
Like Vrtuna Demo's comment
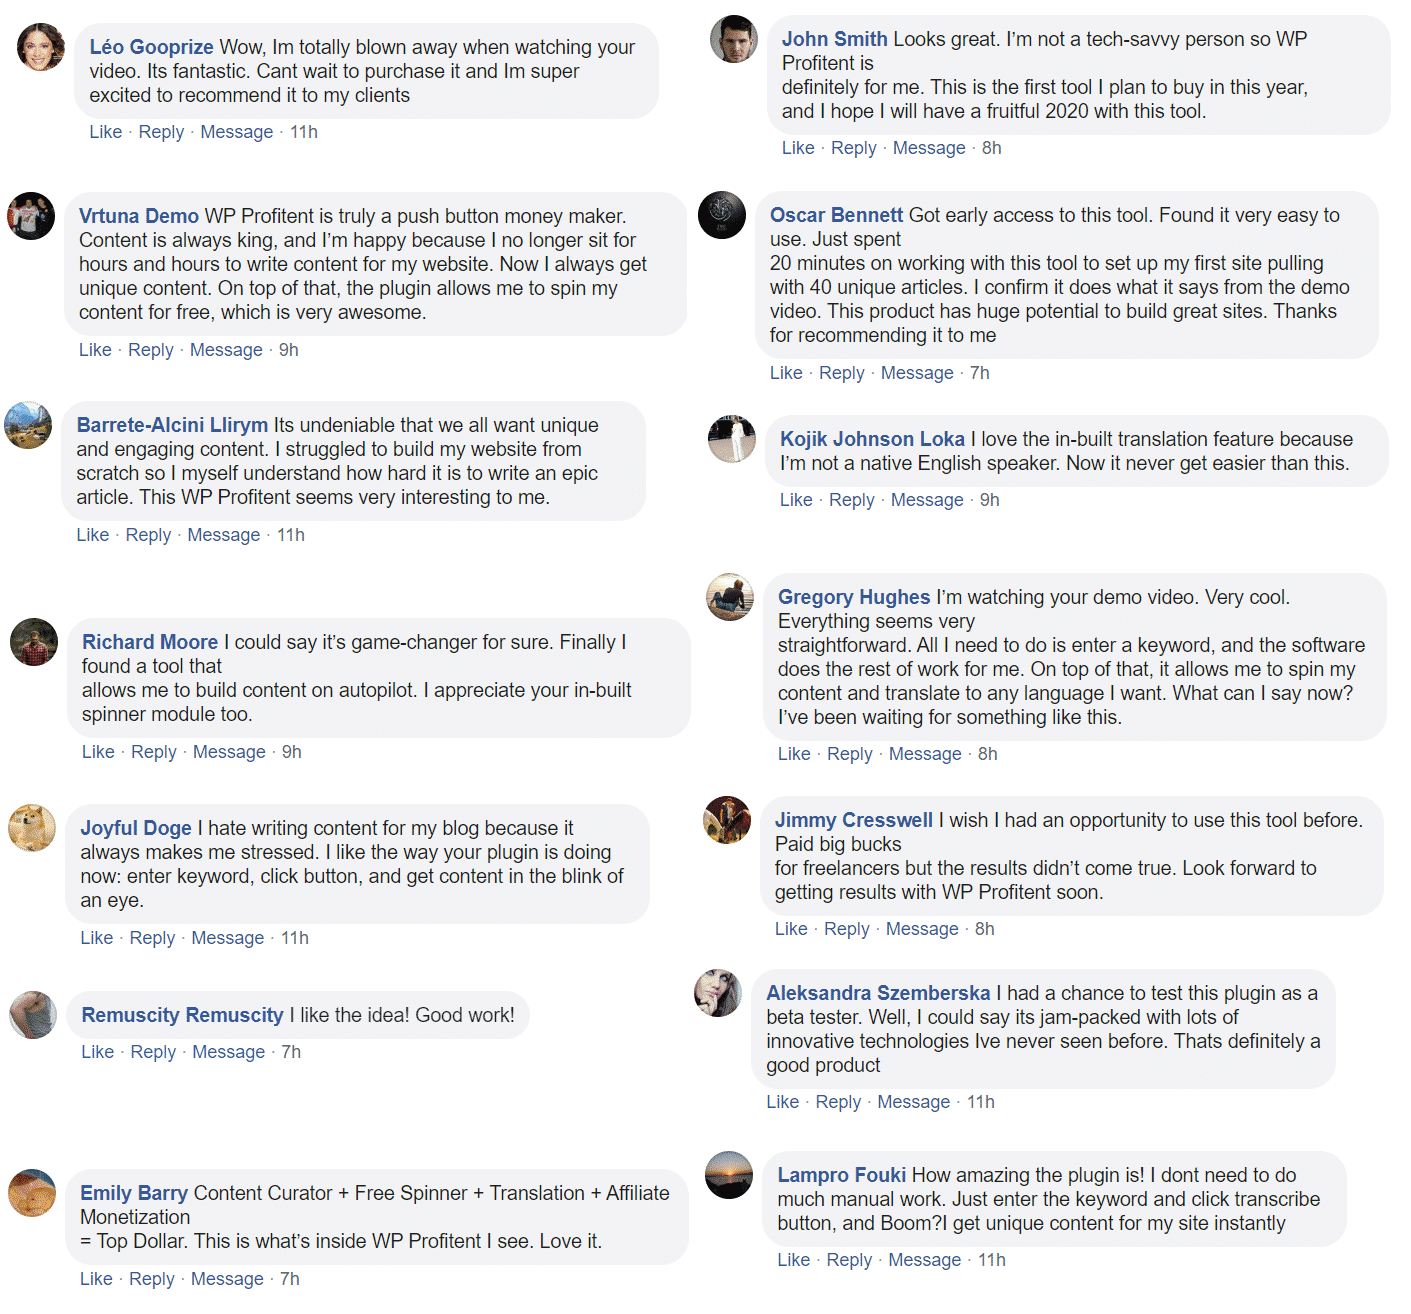95,350
